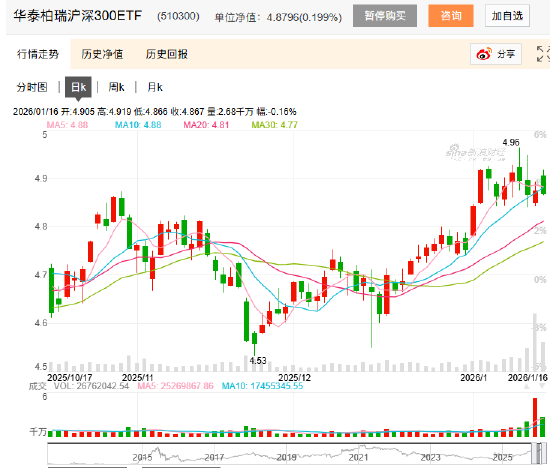Click the 2026/1/16 date axis label
The height and width of the screenshot is (468, 550).
pos(528,377)
